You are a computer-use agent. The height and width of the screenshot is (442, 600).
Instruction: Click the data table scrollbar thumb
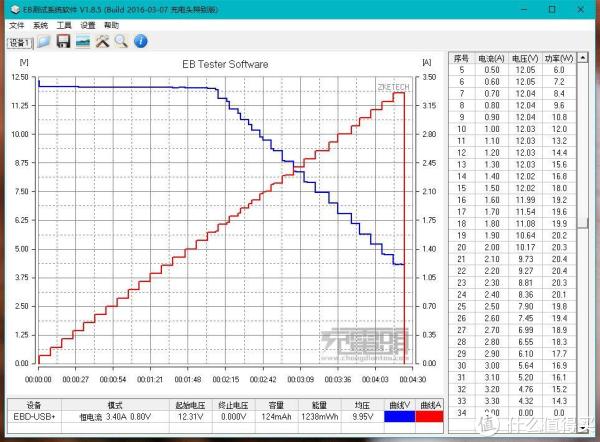click(582, 223)
